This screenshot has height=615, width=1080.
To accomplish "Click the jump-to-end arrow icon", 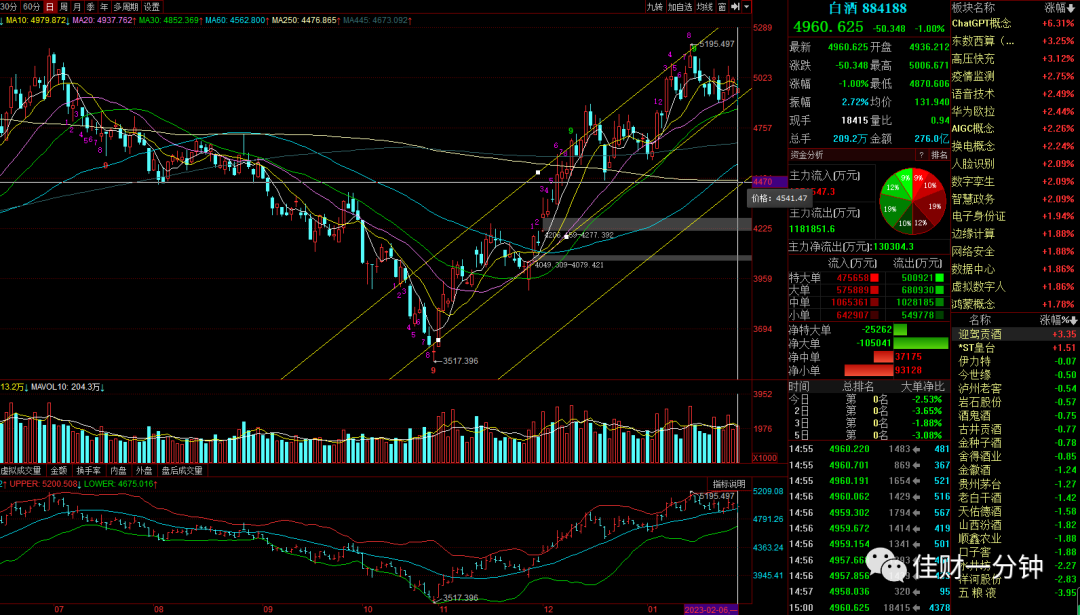I will point(735,7).
